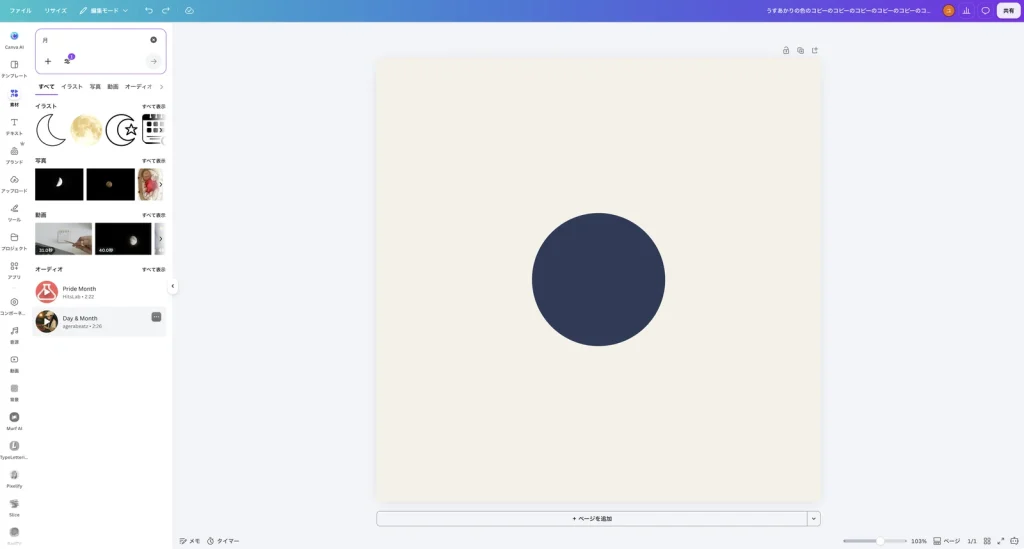Viewport: 1024px width, 549px height.
Task: Lock the page with the padlock icon
Action: pyautogui.click(x=786, y=50)
